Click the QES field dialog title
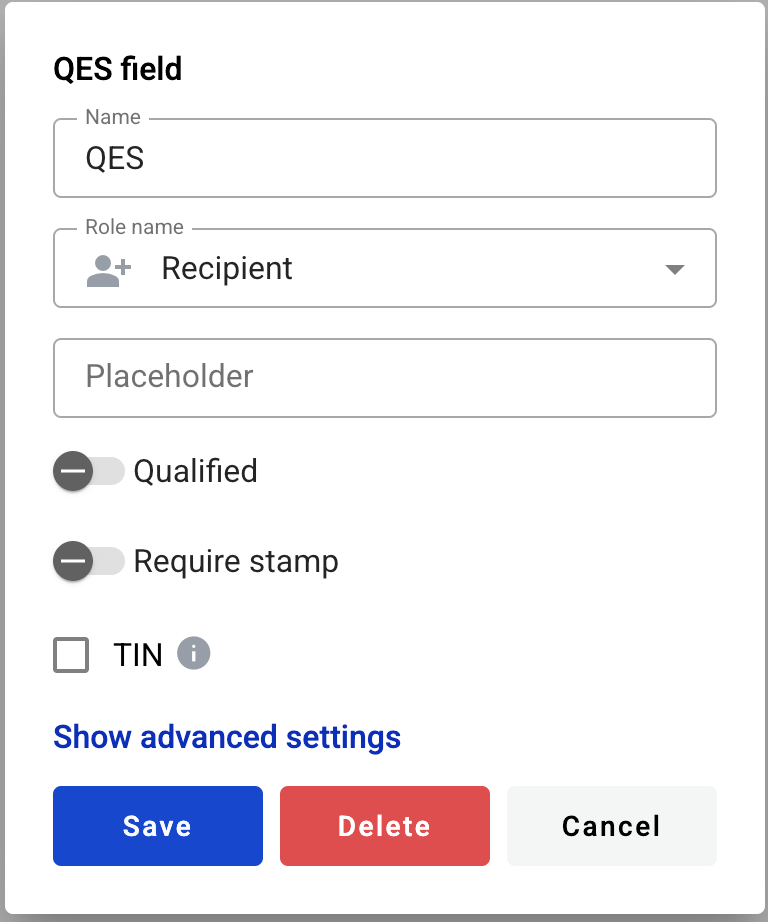 pyautogui.click(x=119, y=69)
